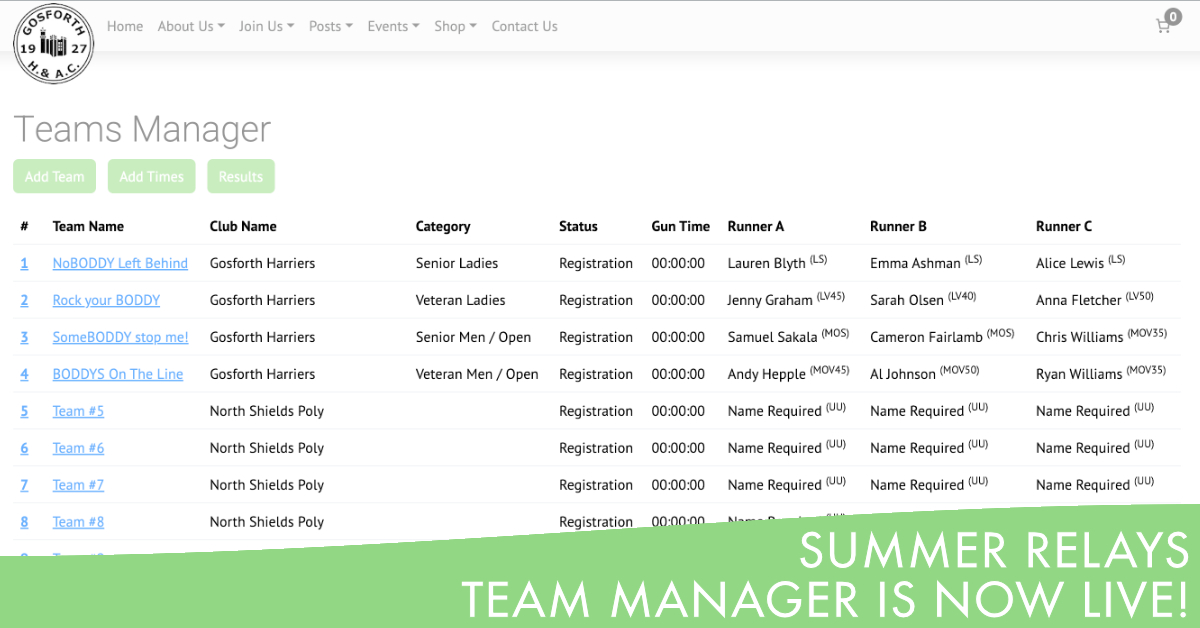Select runner Samuel Sakala

click(x=772, y=337)
